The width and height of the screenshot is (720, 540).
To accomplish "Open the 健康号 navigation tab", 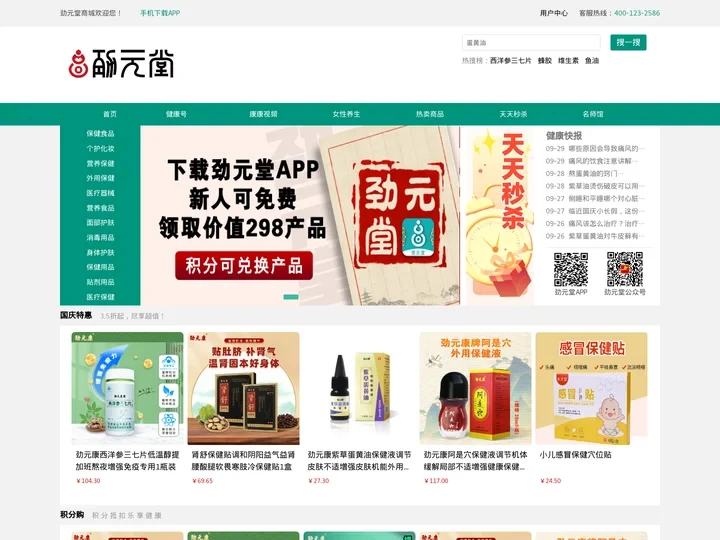I will tap(176, 114).
